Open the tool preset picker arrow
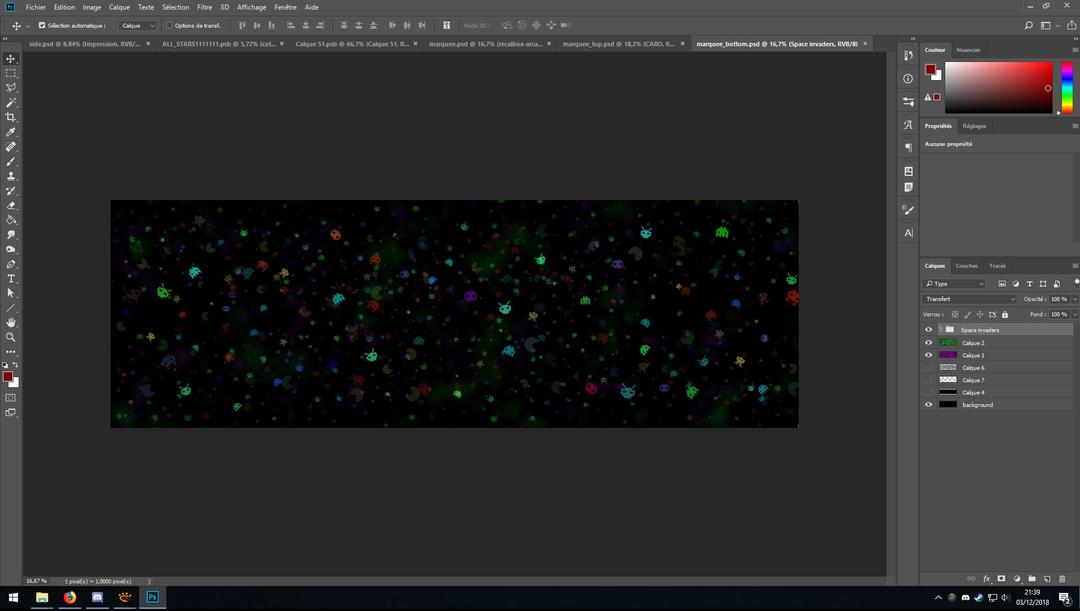Image resolution: width=1080 pixels, height=611 pixels. (x=28, y=26)
